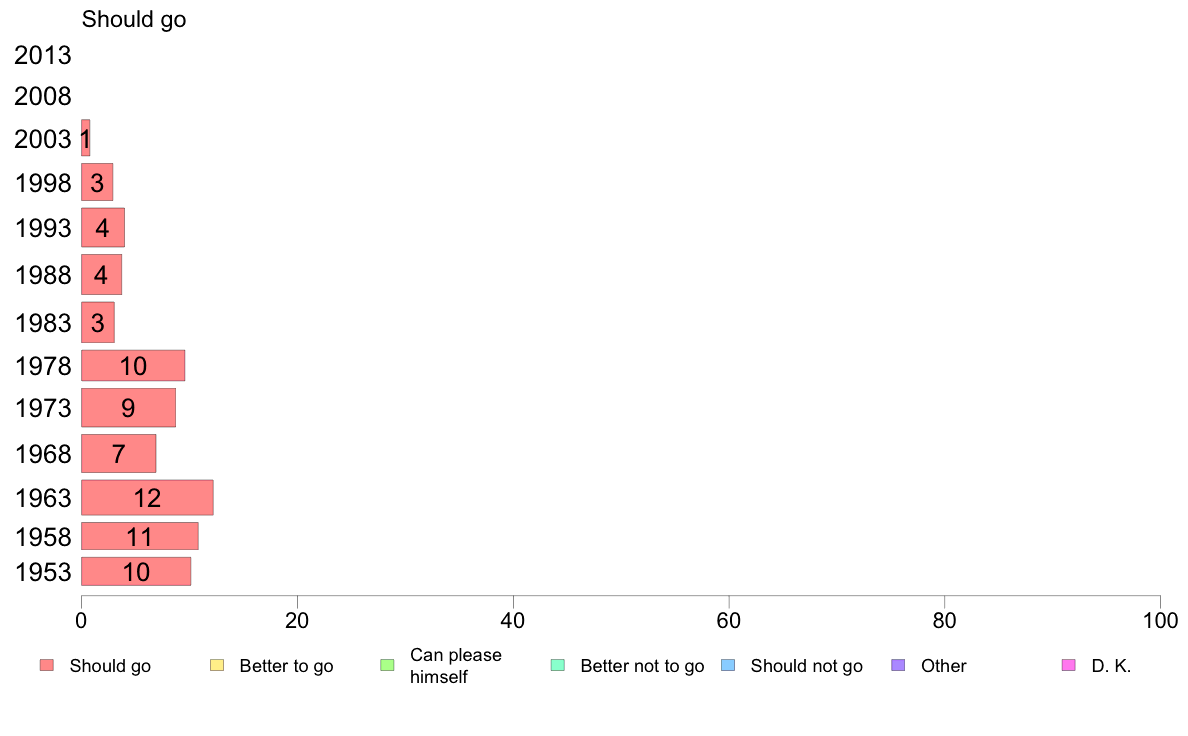Click the 100 tick on x-axis

pyautogui.click(x=1160, y=621)
